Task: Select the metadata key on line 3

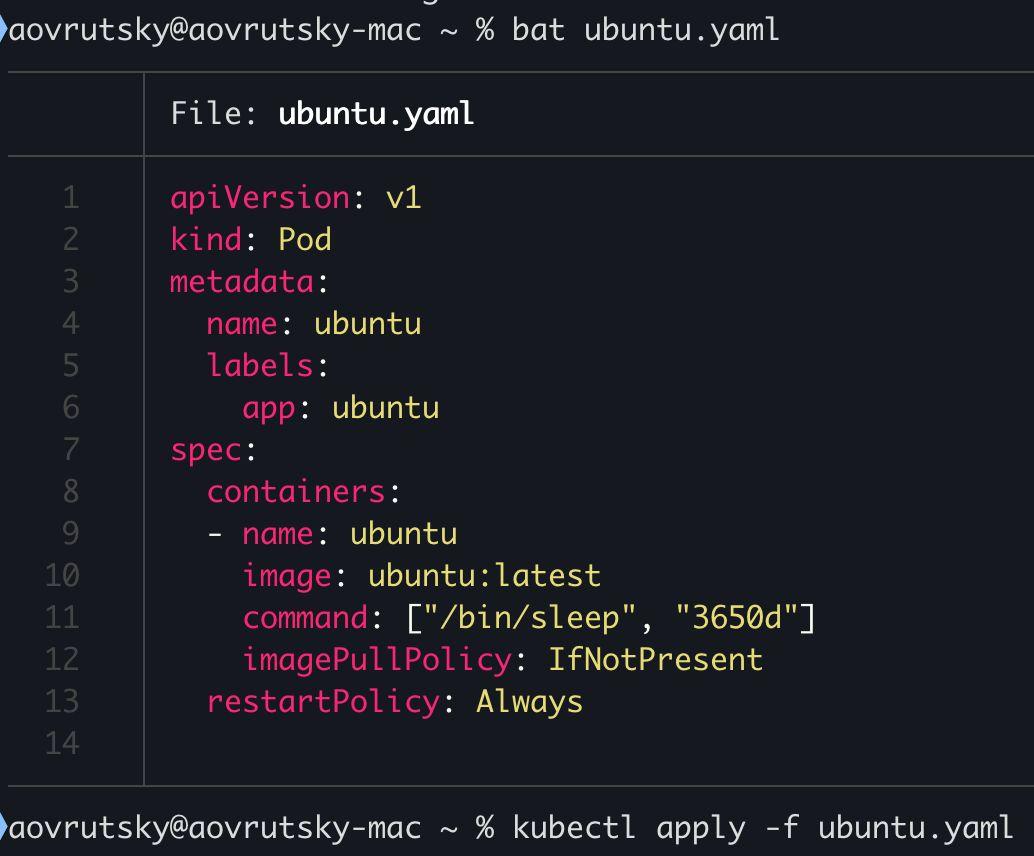Action: coord(240,281)
